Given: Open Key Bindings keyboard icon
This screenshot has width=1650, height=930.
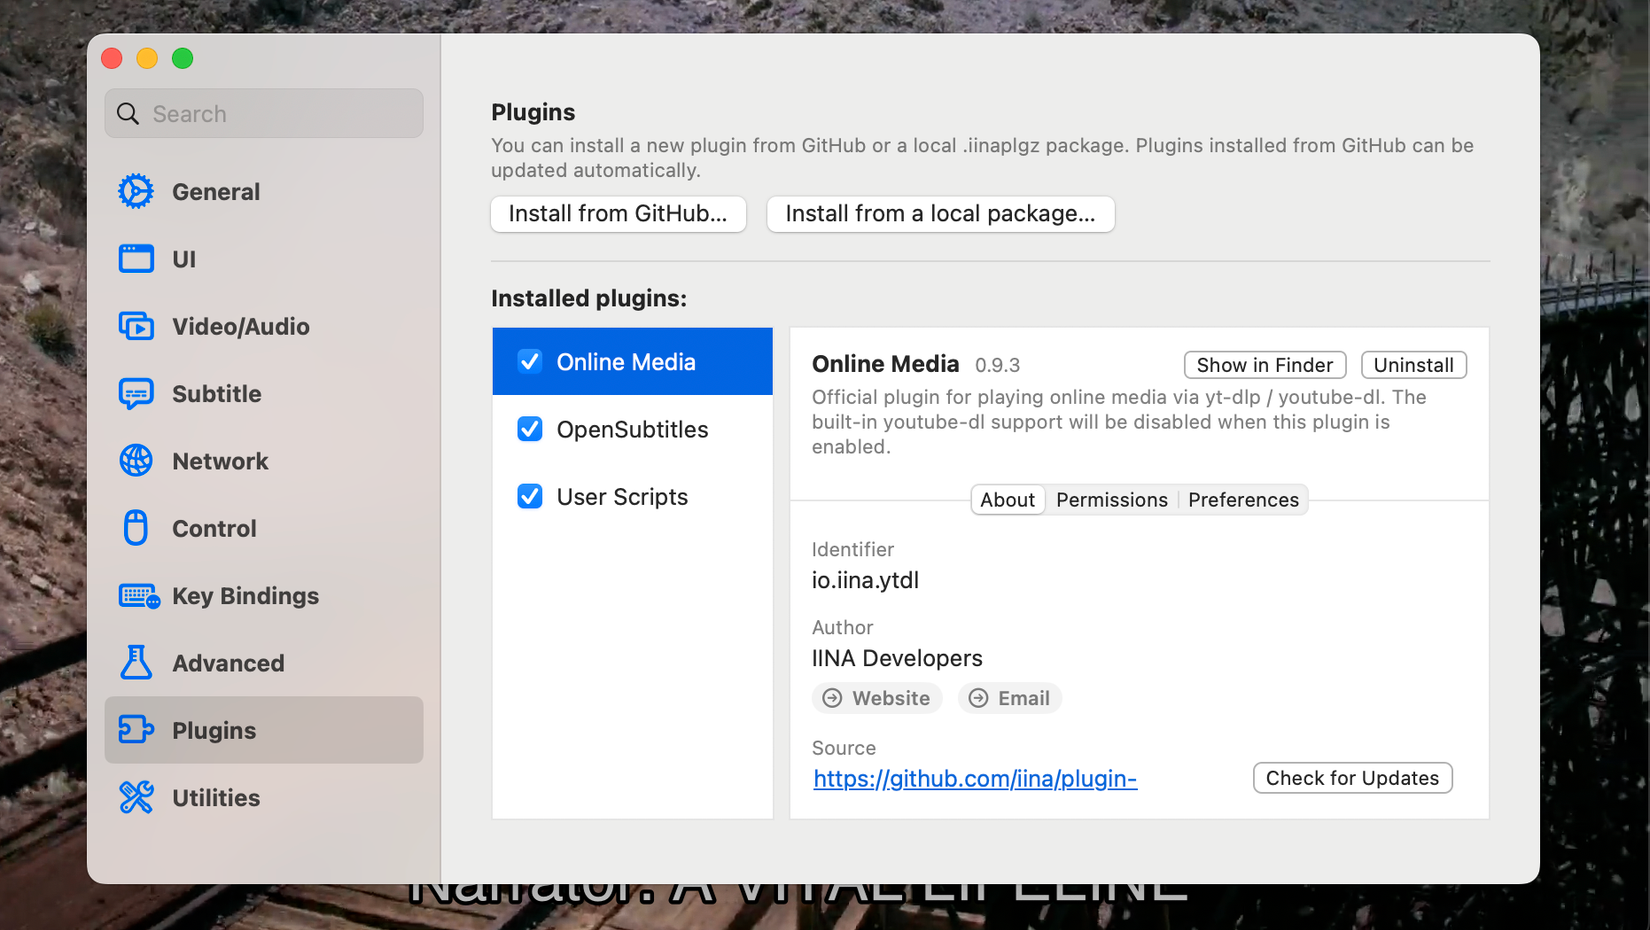Looking at the screenshot, I should point(134,595).
